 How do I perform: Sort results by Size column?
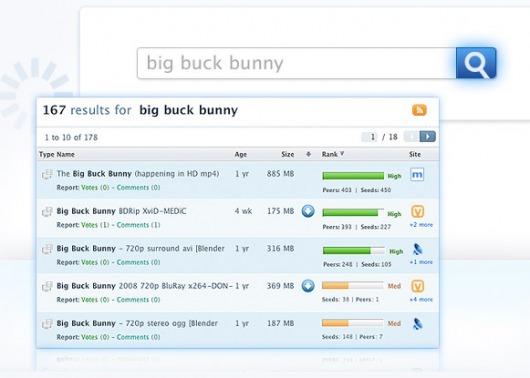[x=288, y=154]
